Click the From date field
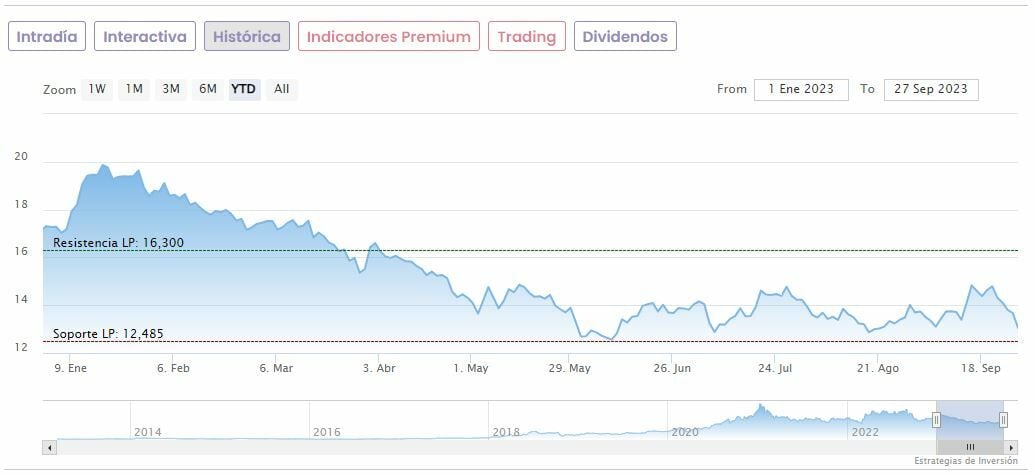1035x475 pixels. [801, 89]
